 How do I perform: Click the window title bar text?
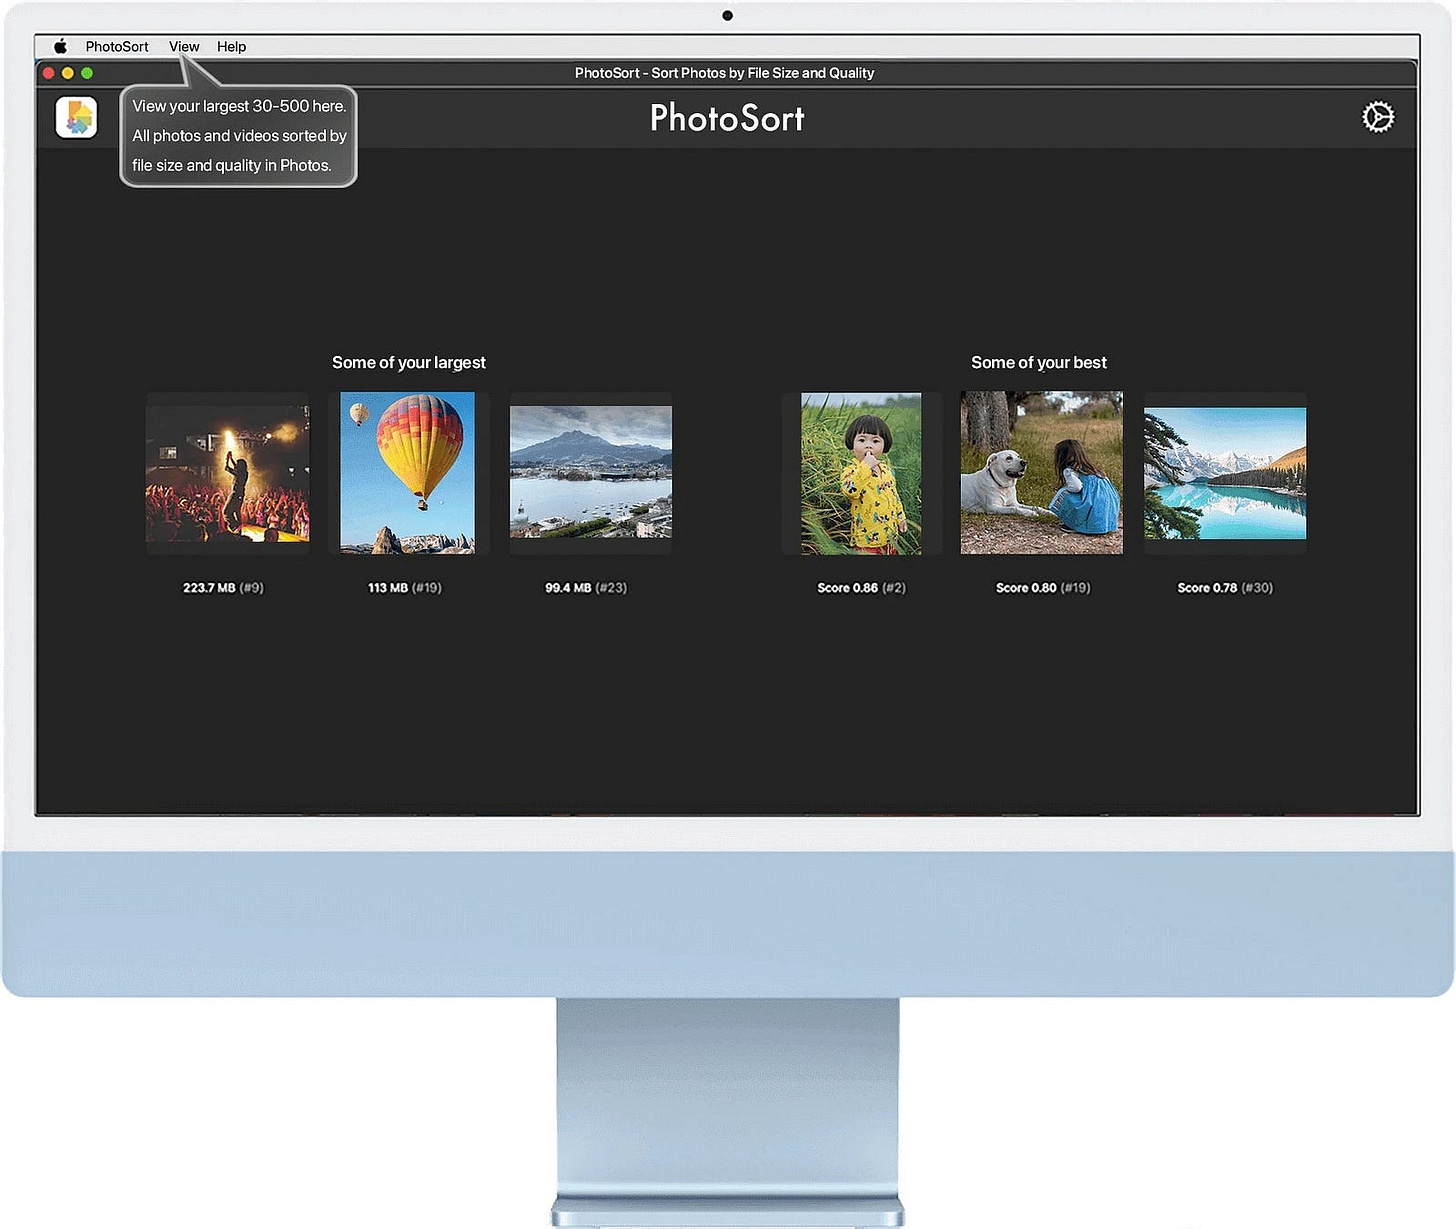pos(725,73)
